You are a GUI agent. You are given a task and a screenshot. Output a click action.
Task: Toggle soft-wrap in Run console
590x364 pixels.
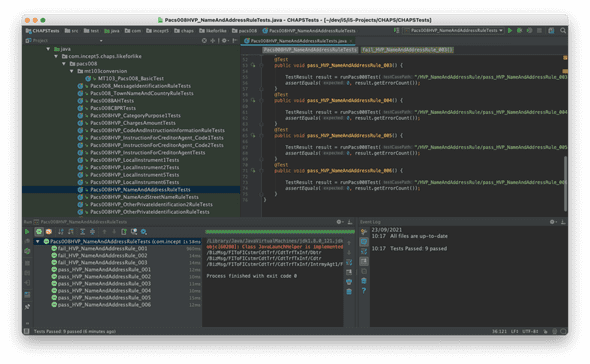click(349, 262)
